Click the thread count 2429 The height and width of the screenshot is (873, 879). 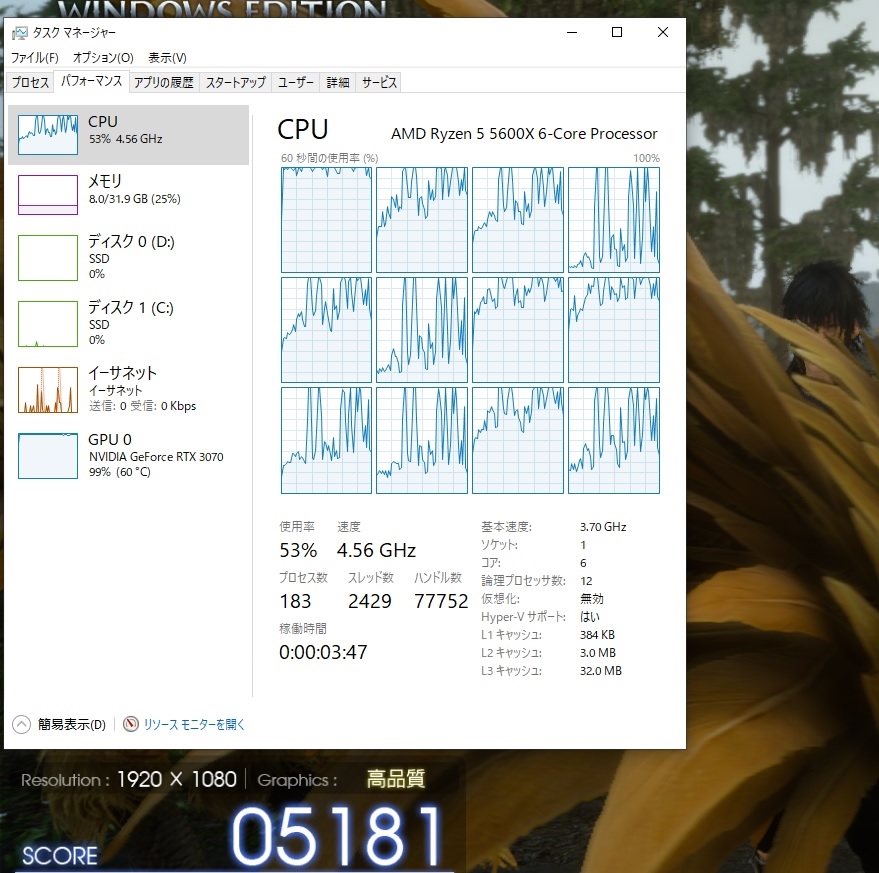coord(369,601)
